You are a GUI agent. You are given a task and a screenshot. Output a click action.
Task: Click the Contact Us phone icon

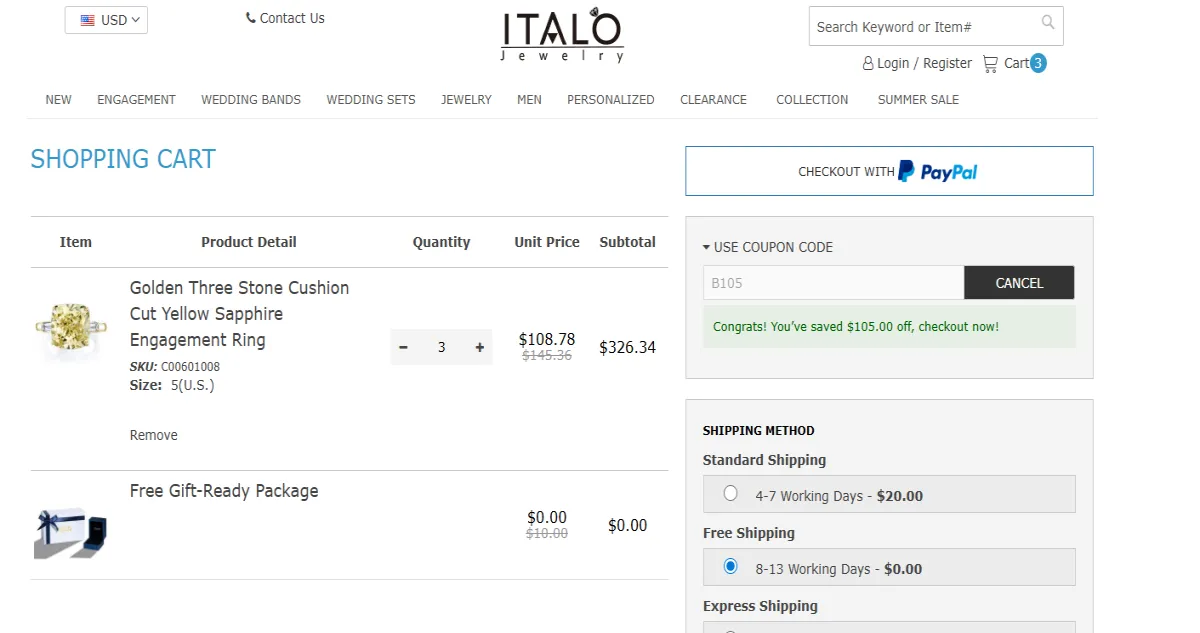point(251,18)
